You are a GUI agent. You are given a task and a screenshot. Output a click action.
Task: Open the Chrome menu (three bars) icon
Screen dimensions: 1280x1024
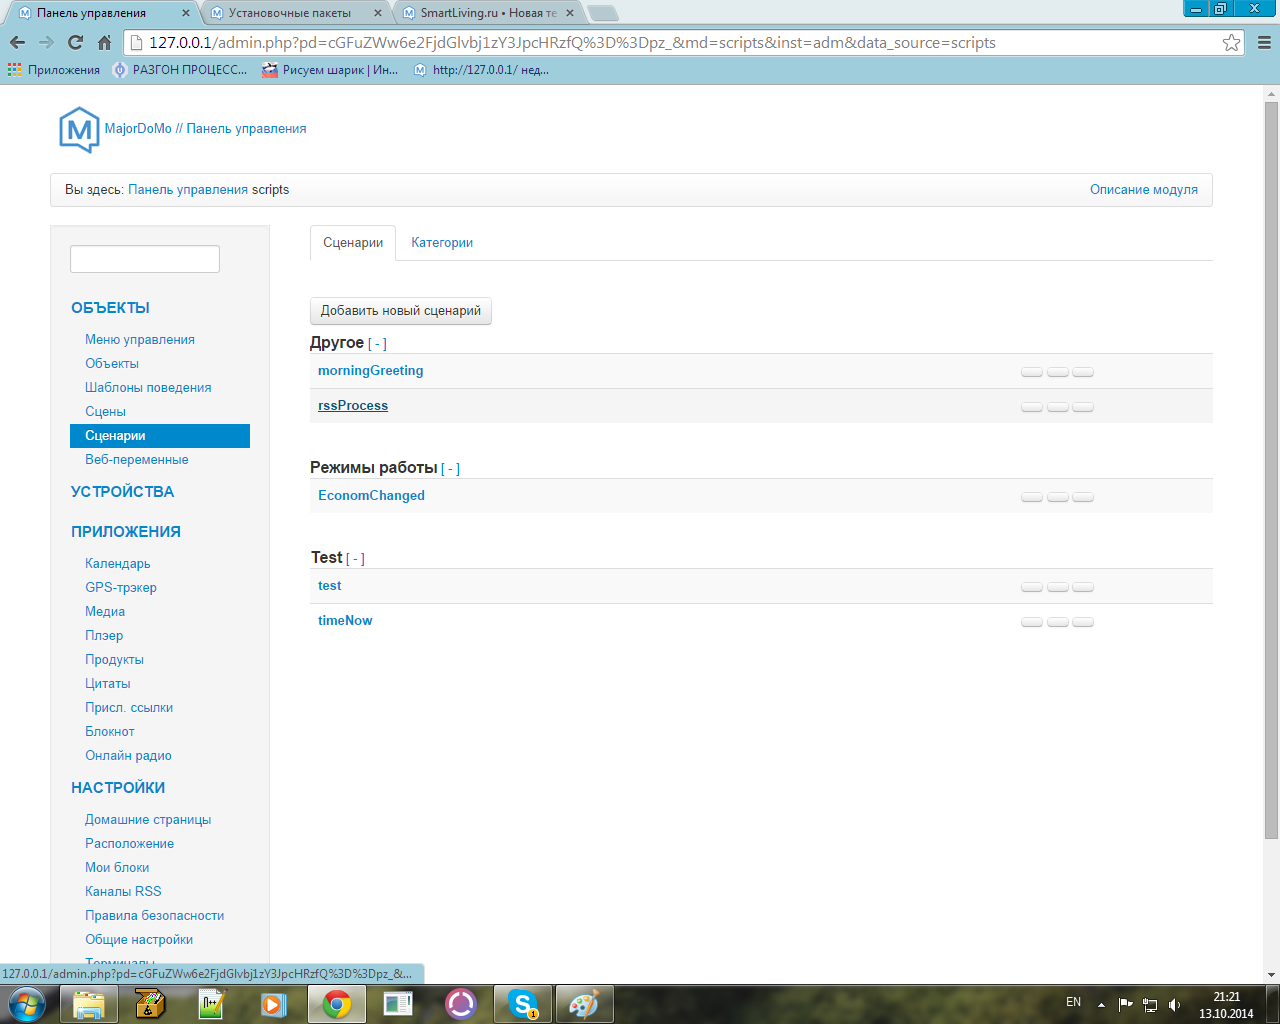(x=1264, y=43)
